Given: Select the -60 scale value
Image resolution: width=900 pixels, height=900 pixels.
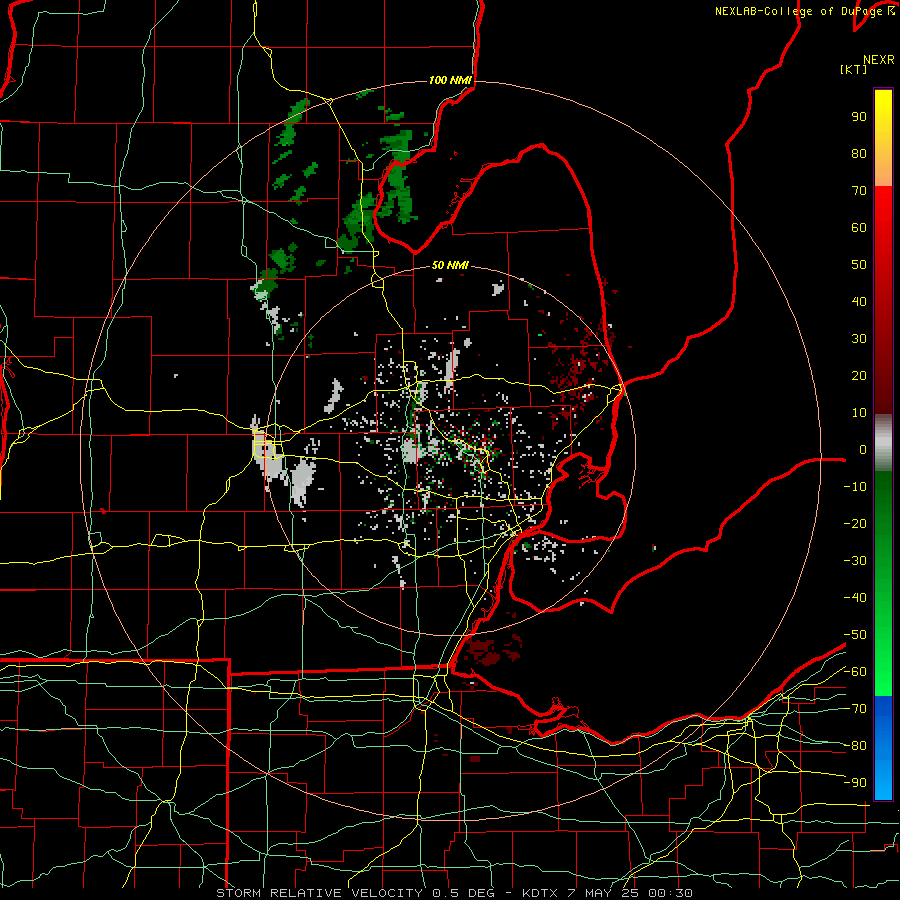Looking at the screenshot, I should 855,672.
